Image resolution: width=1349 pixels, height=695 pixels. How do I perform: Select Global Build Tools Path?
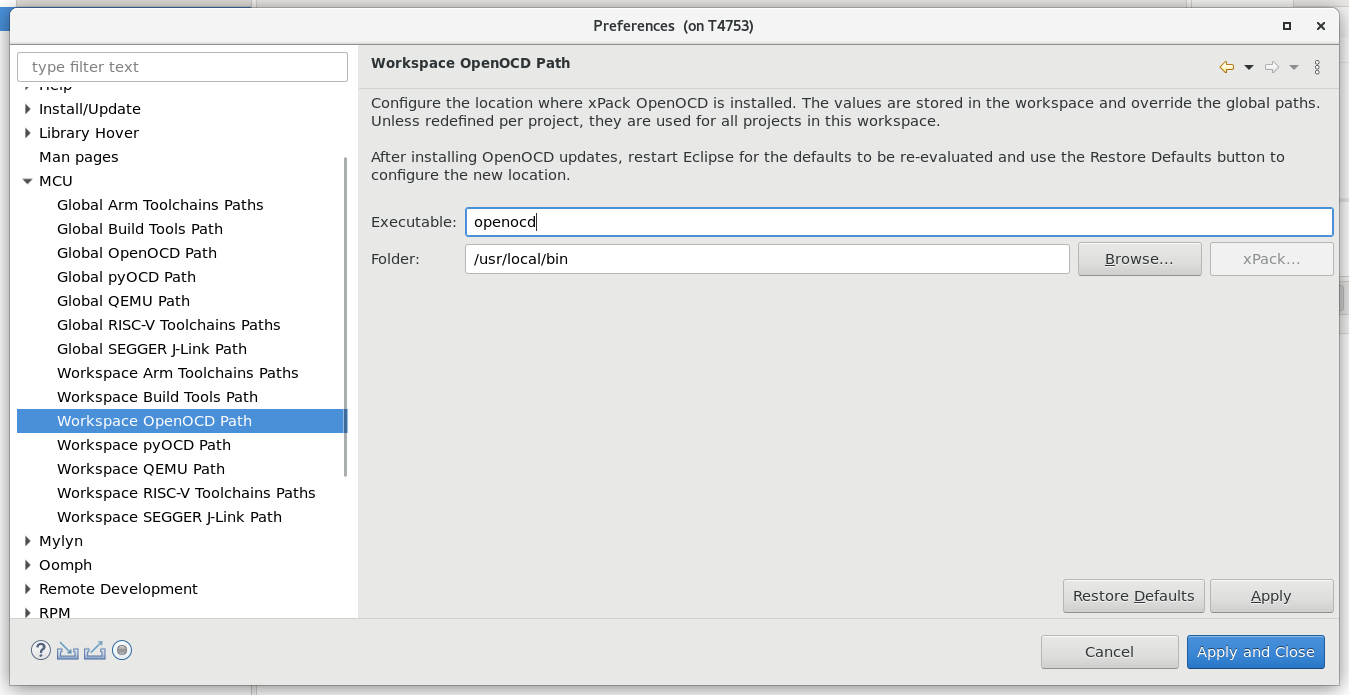[x=140, y=229]
